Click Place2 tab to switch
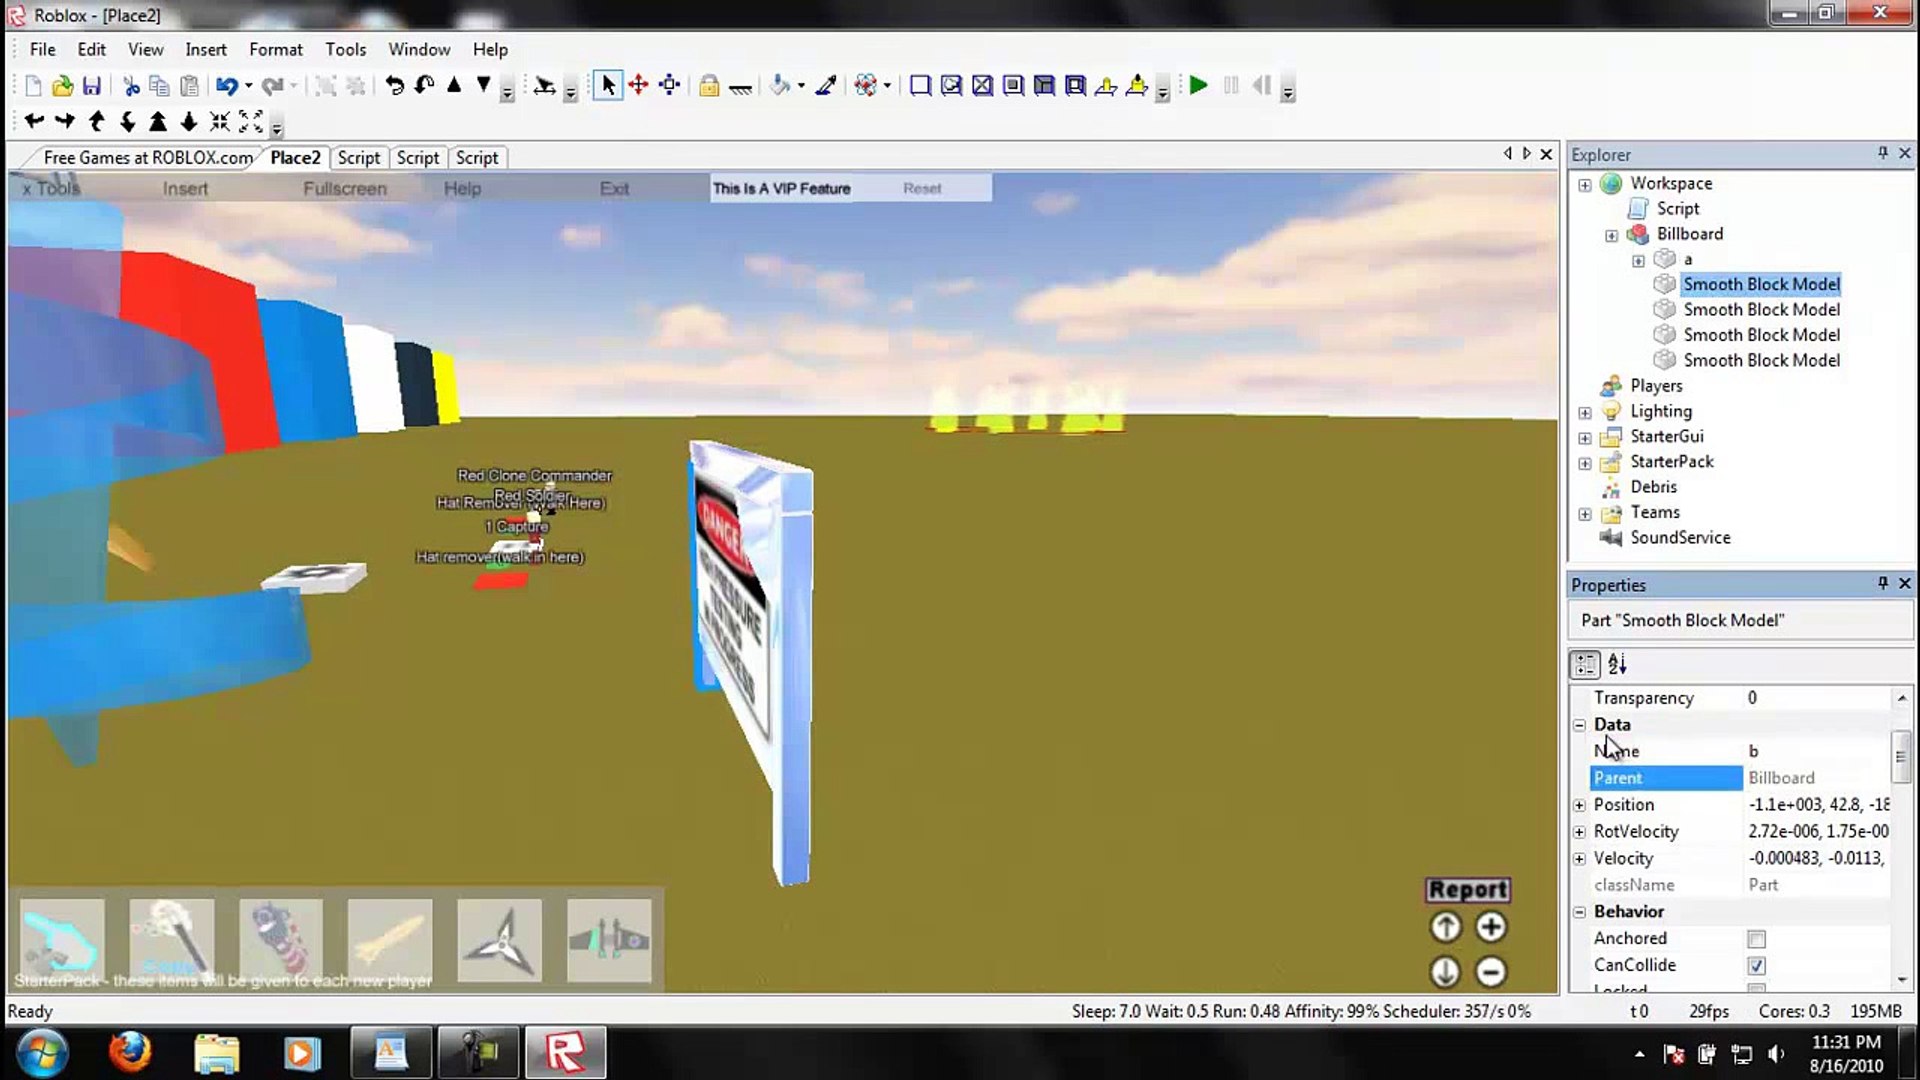1920x1080 pixels. [294, 157]
